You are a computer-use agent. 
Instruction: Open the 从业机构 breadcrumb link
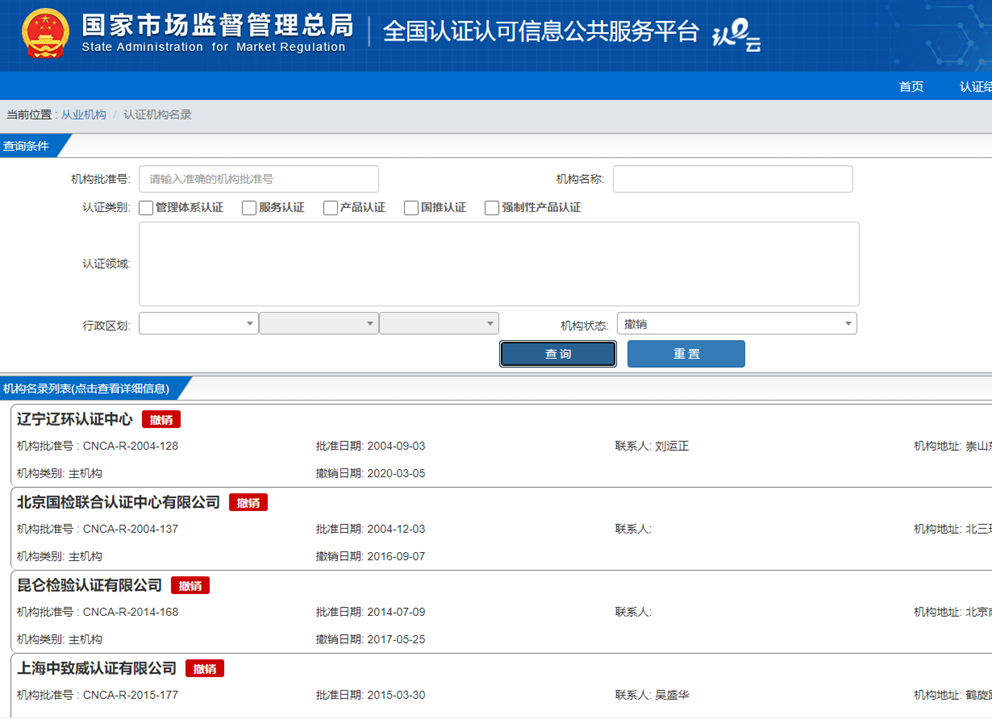(83, 114)
